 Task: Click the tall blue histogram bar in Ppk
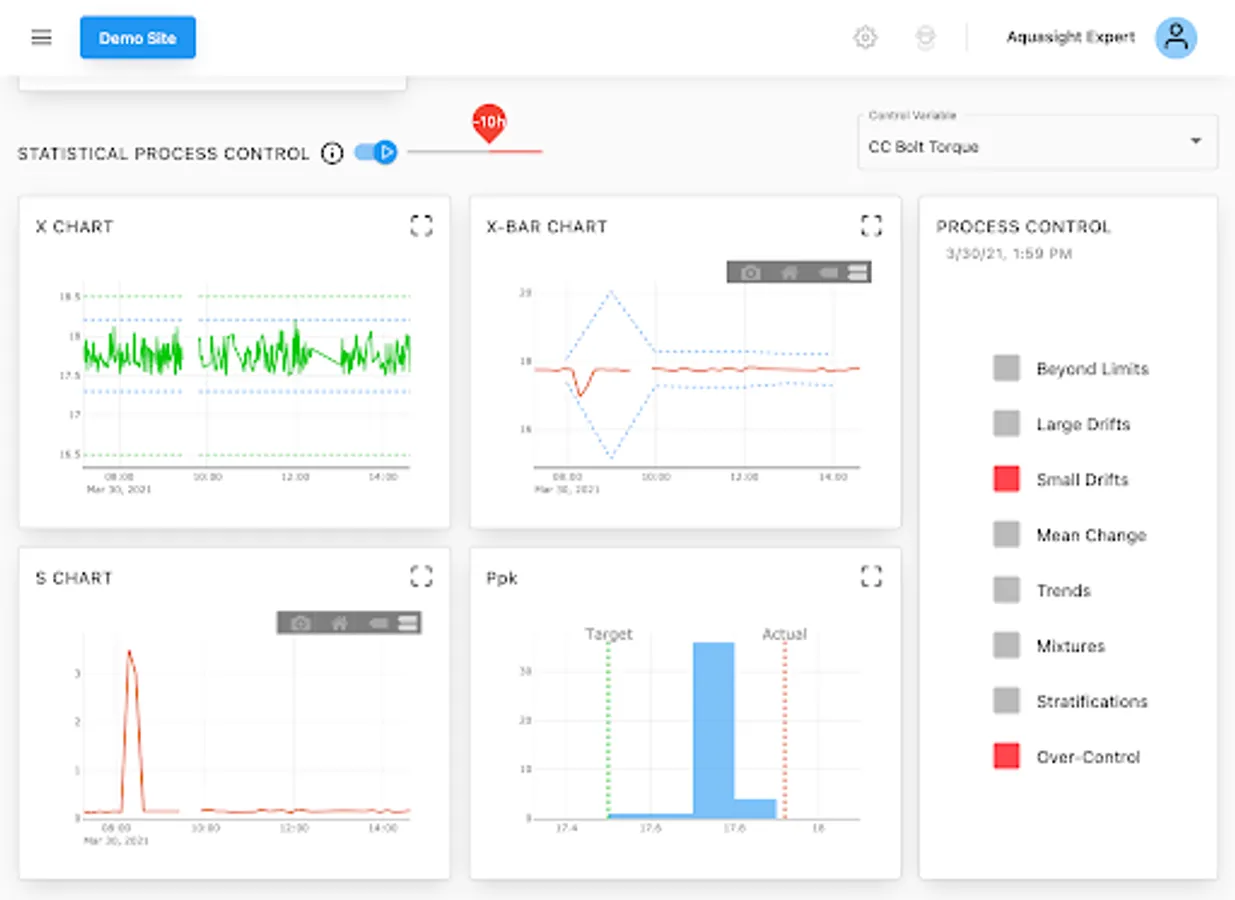(x=713, y=730)
